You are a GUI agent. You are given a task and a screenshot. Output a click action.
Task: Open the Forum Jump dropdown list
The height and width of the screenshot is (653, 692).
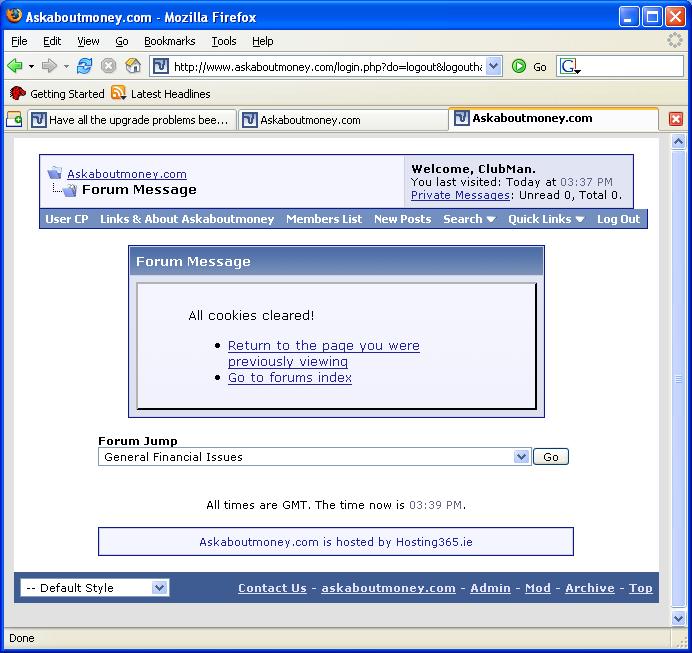click(314, 457)
